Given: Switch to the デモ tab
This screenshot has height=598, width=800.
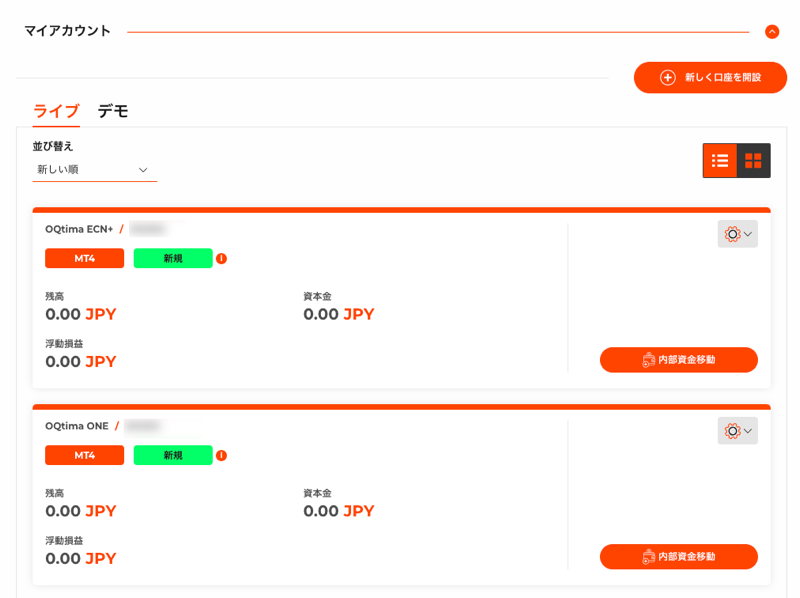Looking at the screenshot, I should (113, 111).
